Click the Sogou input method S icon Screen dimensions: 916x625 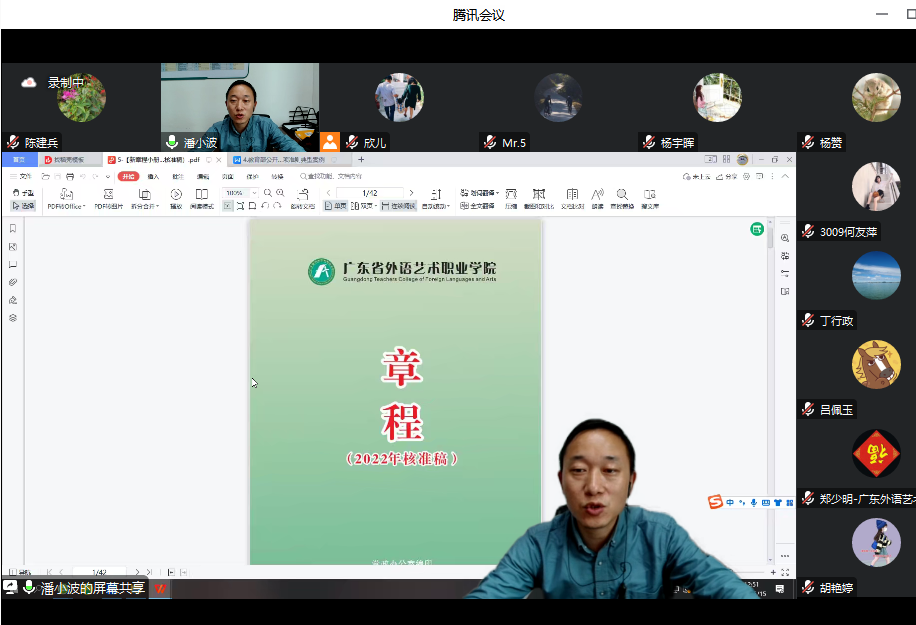(x=715, y=502)
